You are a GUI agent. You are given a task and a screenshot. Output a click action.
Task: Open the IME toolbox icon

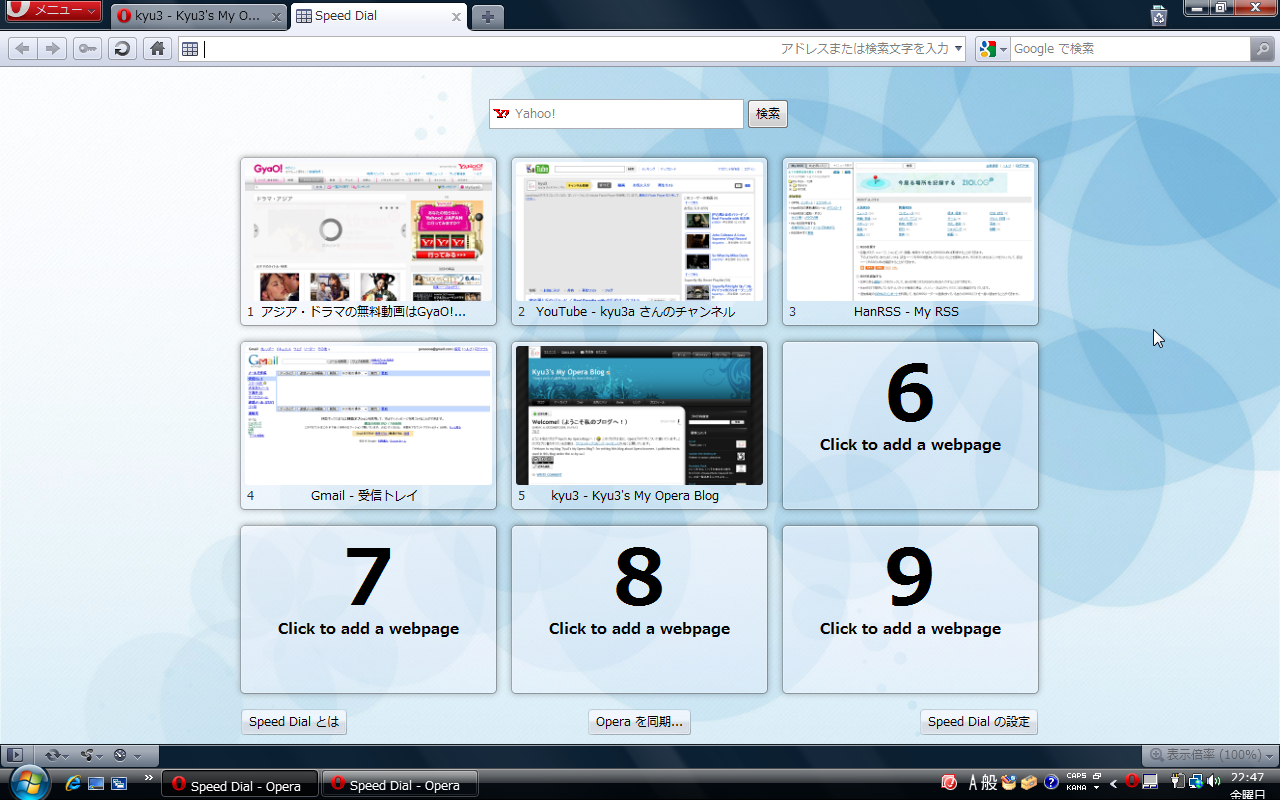[1029, 782]
